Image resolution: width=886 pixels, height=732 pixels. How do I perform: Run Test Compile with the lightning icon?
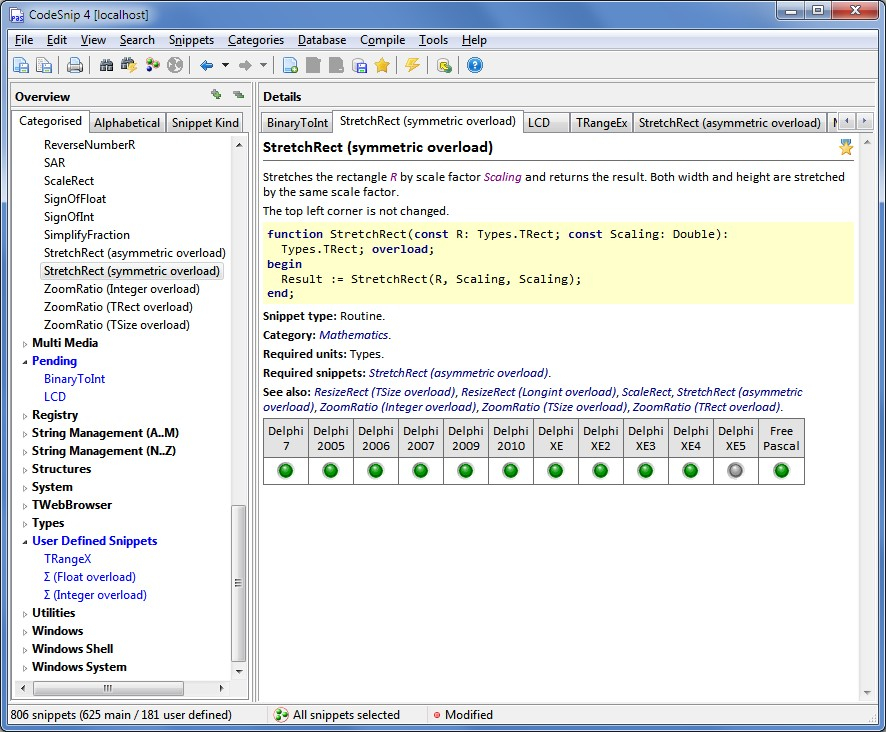[412, 66]
